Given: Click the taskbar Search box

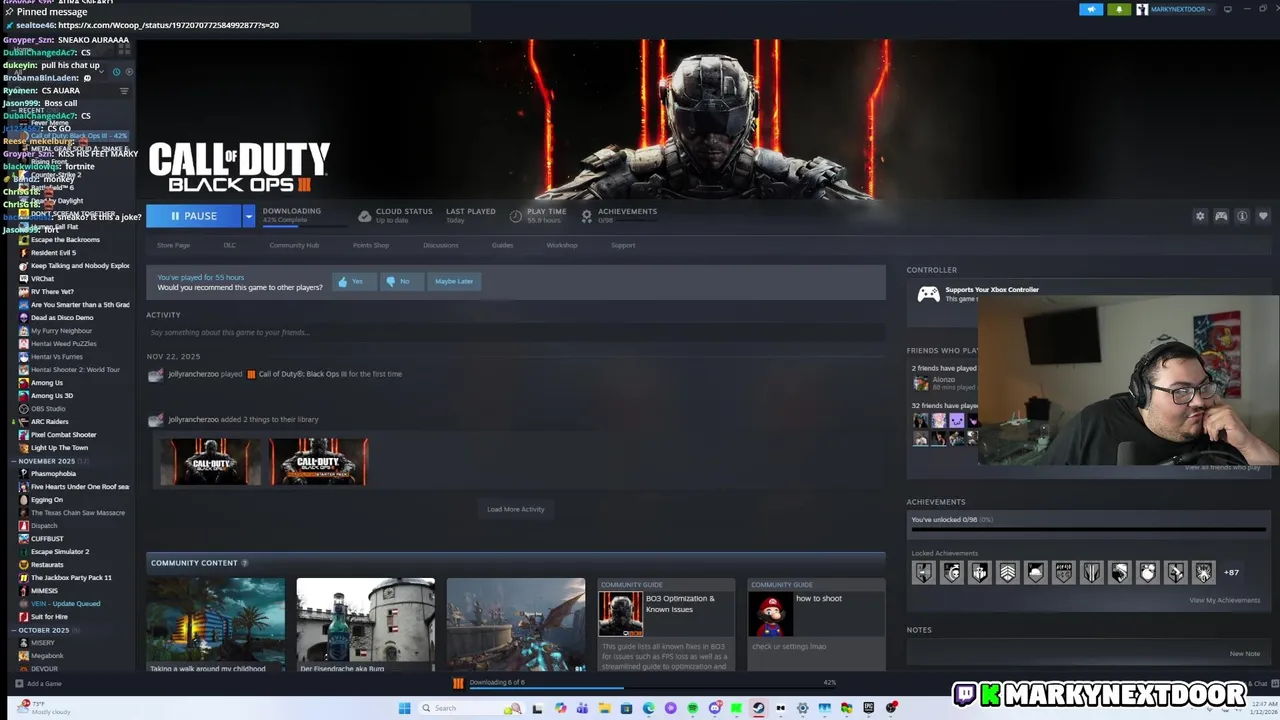Looking at the screenshot, I should pos(470,708).
